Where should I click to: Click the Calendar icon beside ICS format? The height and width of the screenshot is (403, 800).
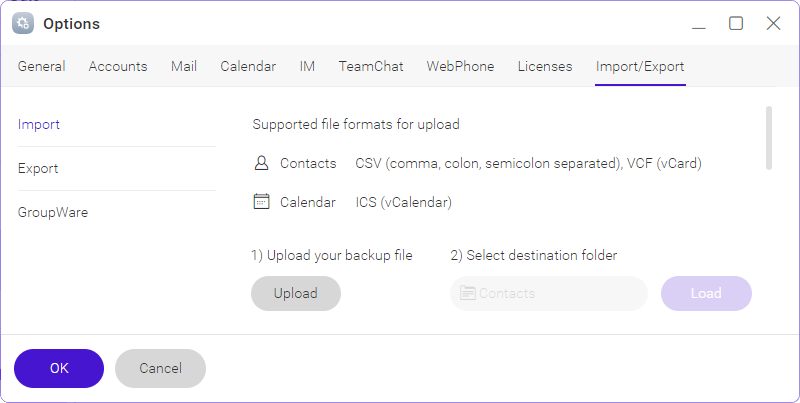[261, 202]
